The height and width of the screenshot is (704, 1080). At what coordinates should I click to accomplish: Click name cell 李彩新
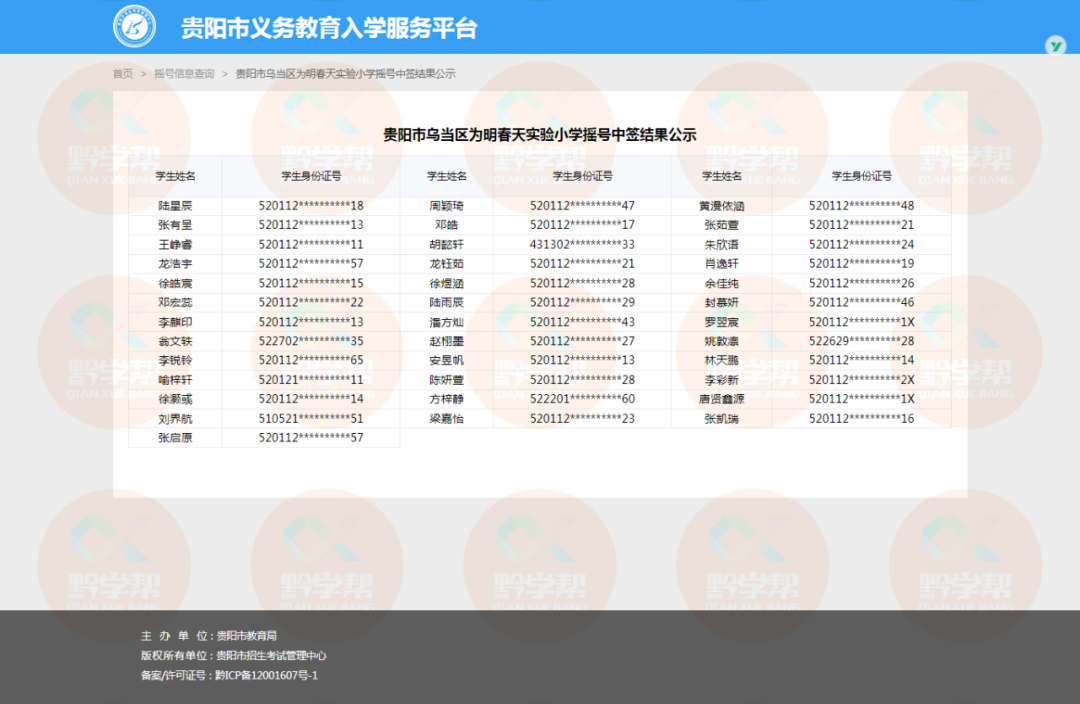[x=721, y=380]
